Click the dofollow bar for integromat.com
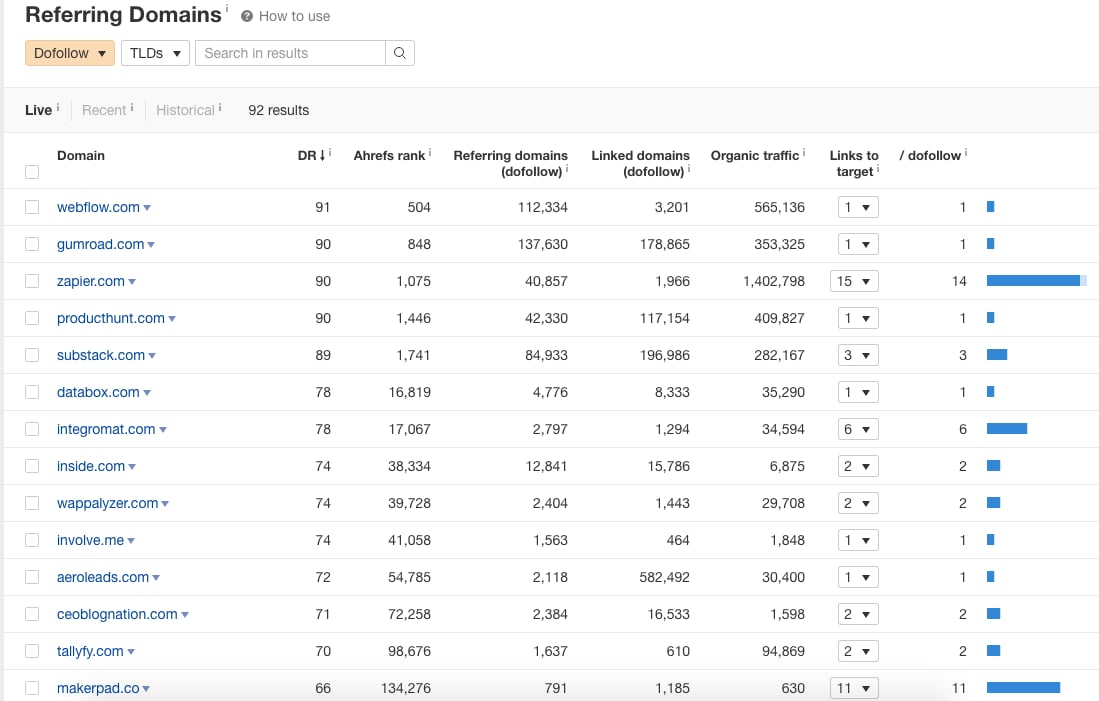The width and height of the screenshot is (1099, 701). click(x=1007, y=428)
